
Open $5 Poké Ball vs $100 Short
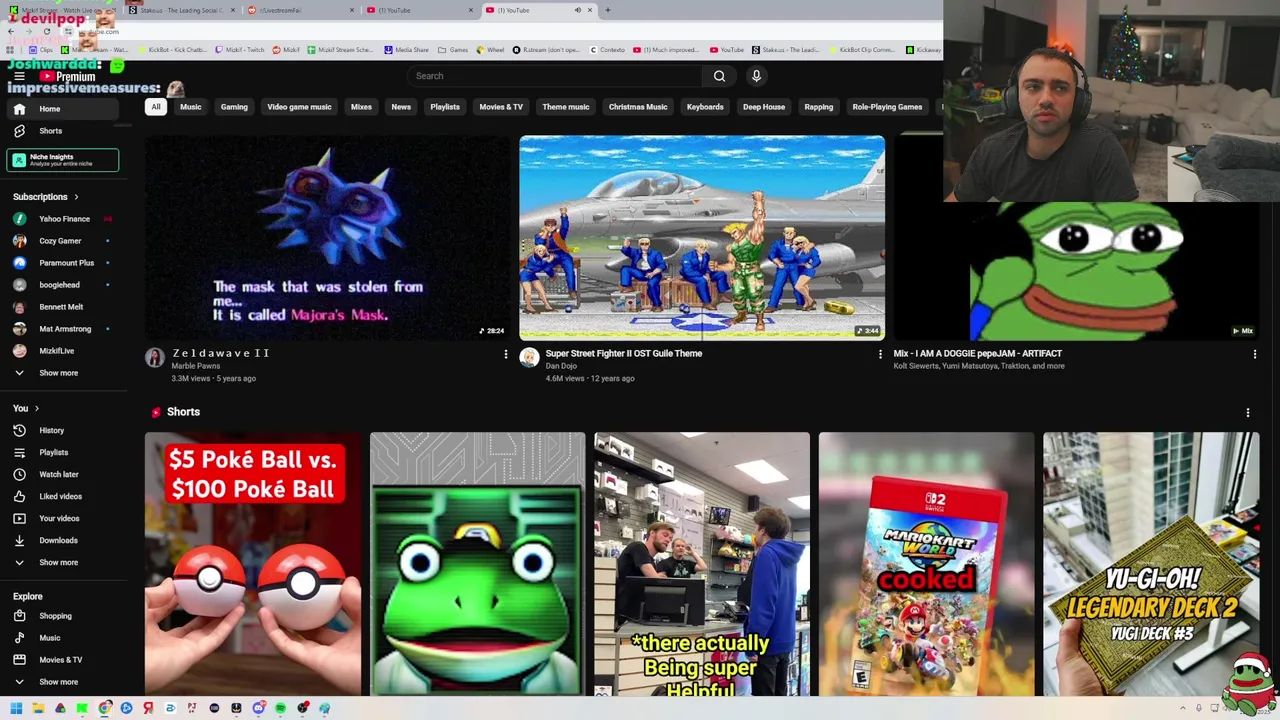253,564
